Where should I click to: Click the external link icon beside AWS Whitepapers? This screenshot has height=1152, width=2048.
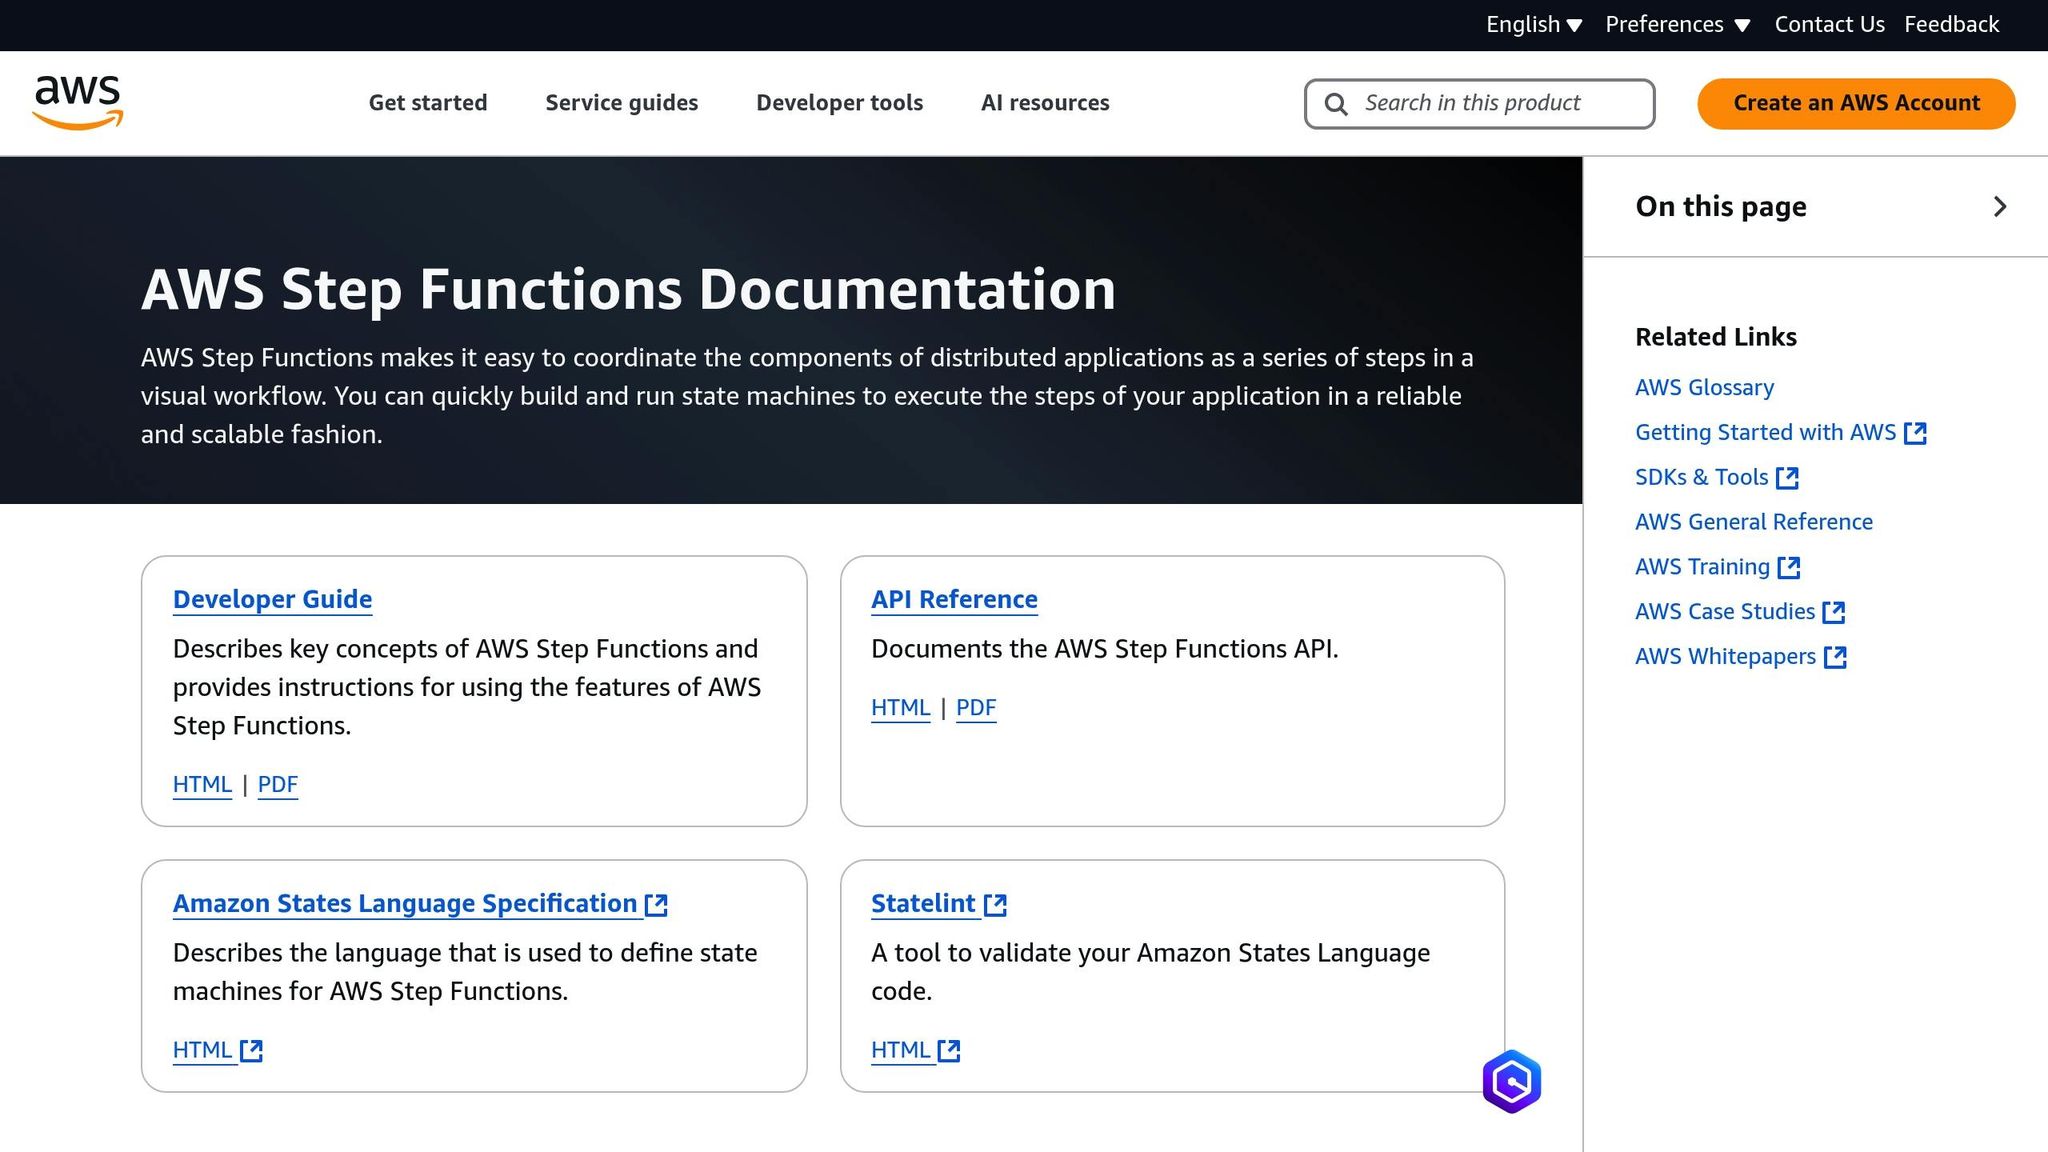pos(1836,656)
